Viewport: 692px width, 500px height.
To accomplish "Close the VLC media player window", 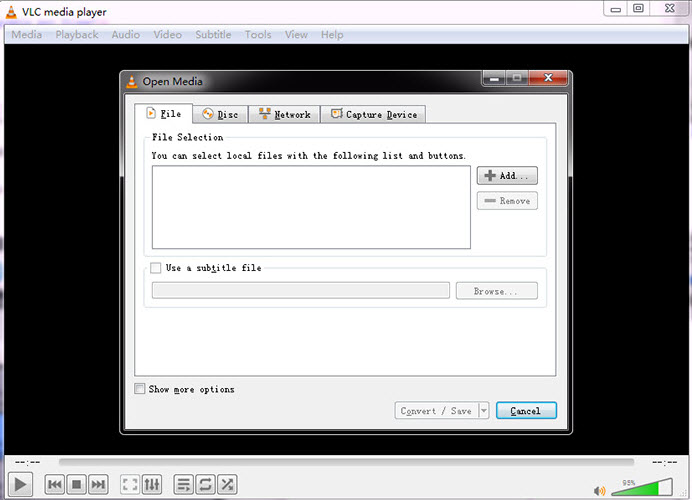I will pos(669,8).
